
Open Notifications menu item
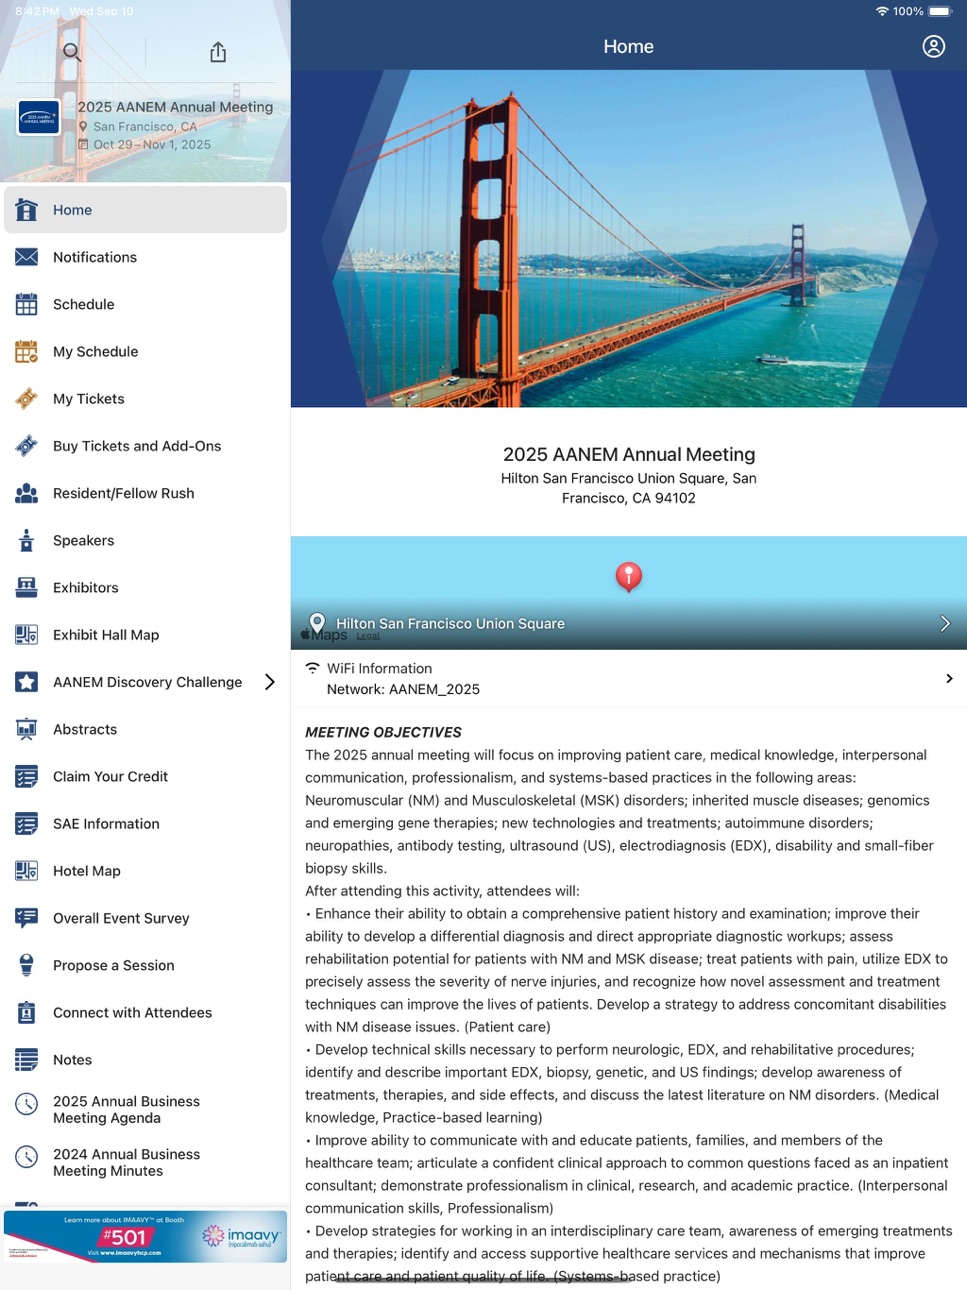(146, 257)
